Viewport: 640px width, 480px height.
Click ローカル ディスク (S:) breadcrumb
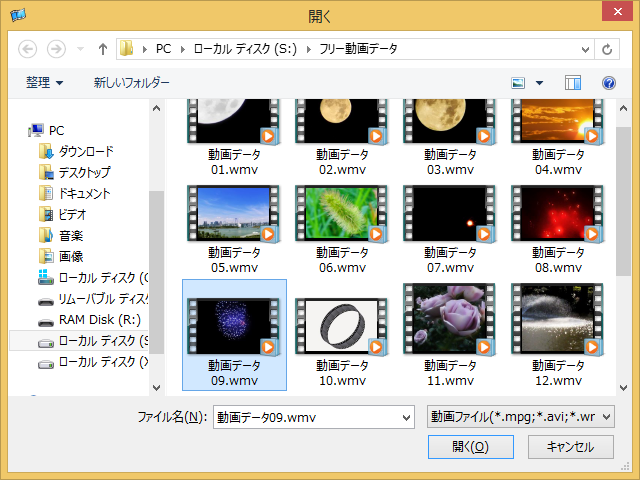(245, 49)
